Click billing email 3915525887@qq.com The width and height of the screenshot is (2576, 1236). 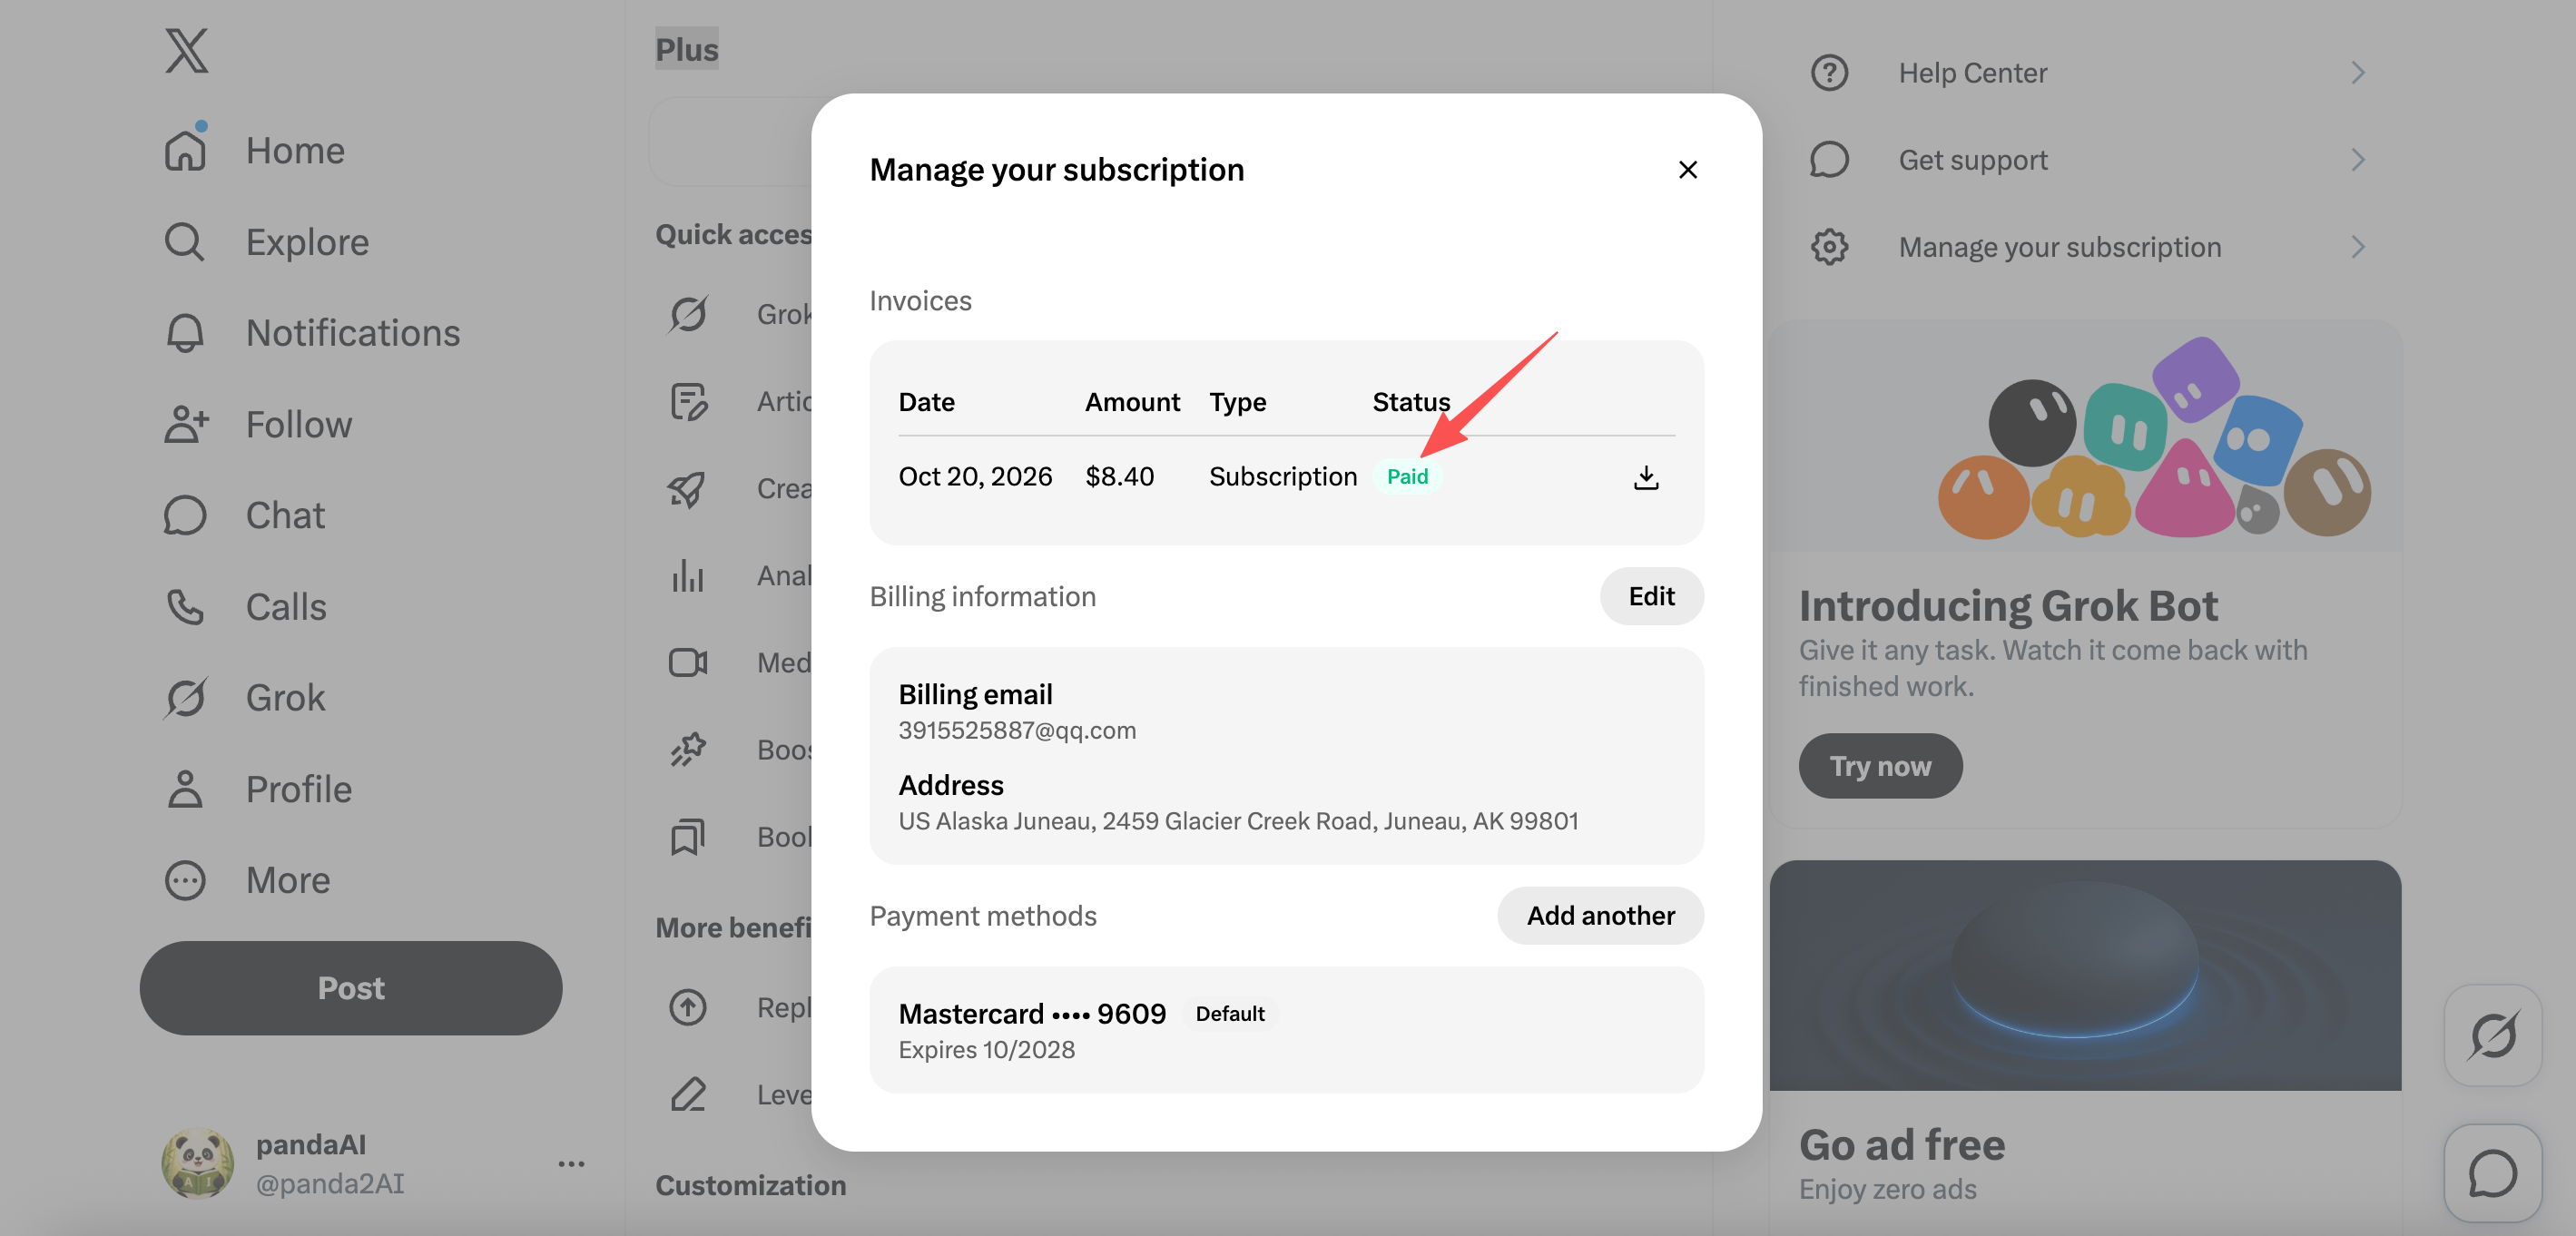point(1017,730)
